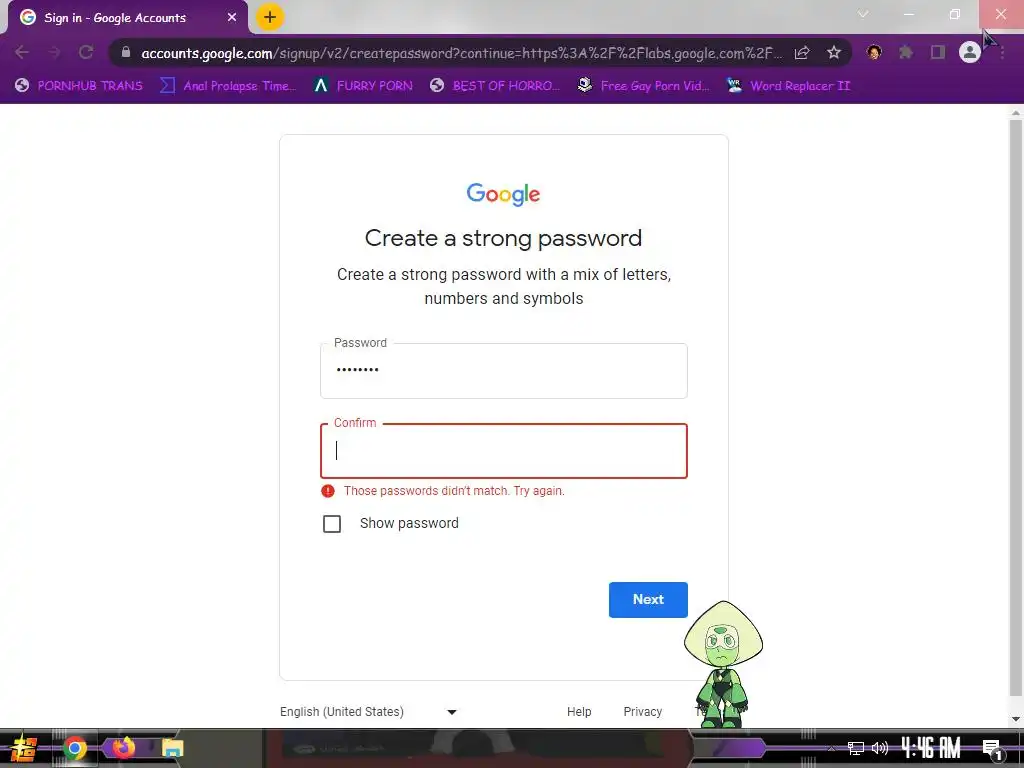
Task: Open the Privacy link in footer
Action: coord(643,712)
